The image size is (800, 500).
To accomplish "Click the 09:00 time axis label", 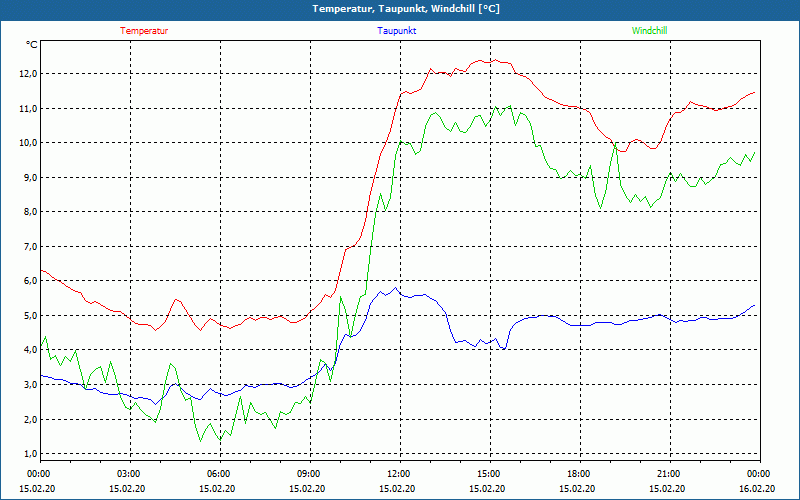I will click(x=308, y=473).
